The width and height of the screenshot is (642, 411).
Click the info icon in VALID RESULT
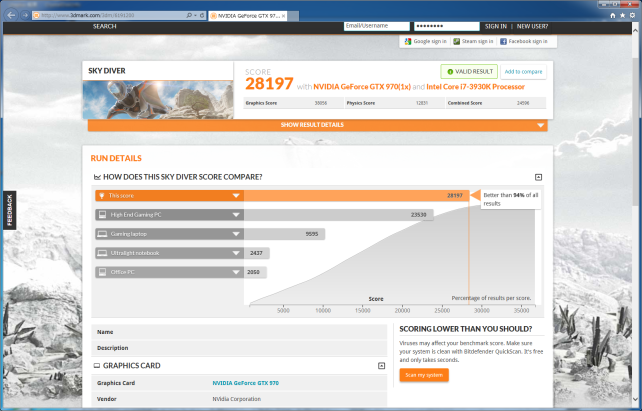pyautogui.click(x=450, y=72)
